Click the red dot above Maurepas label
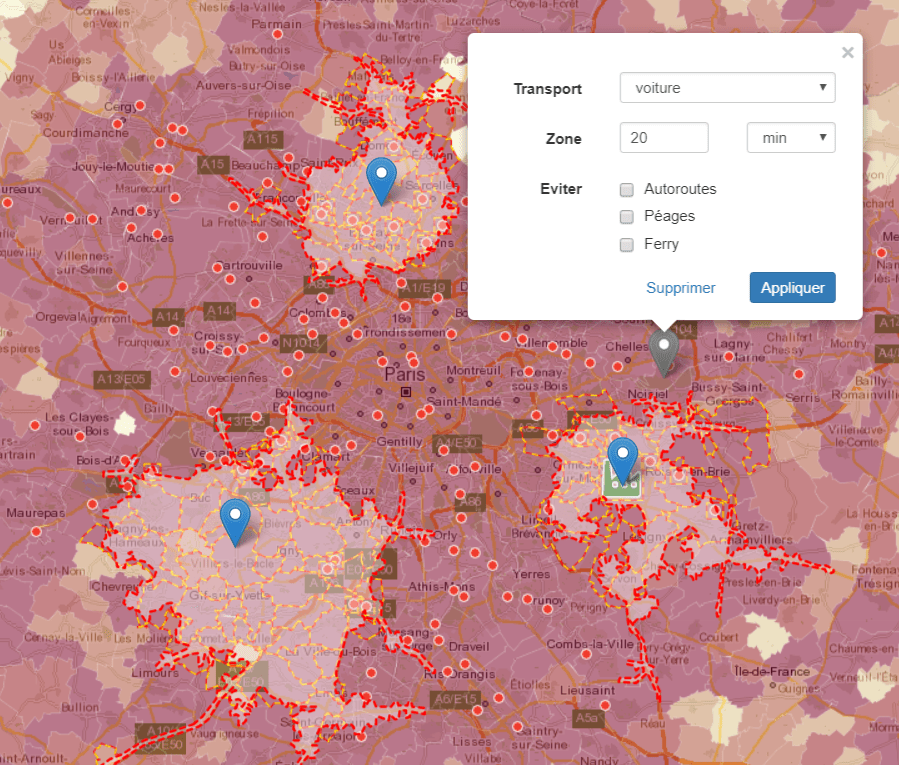899x765 pixels. (37, 496)
